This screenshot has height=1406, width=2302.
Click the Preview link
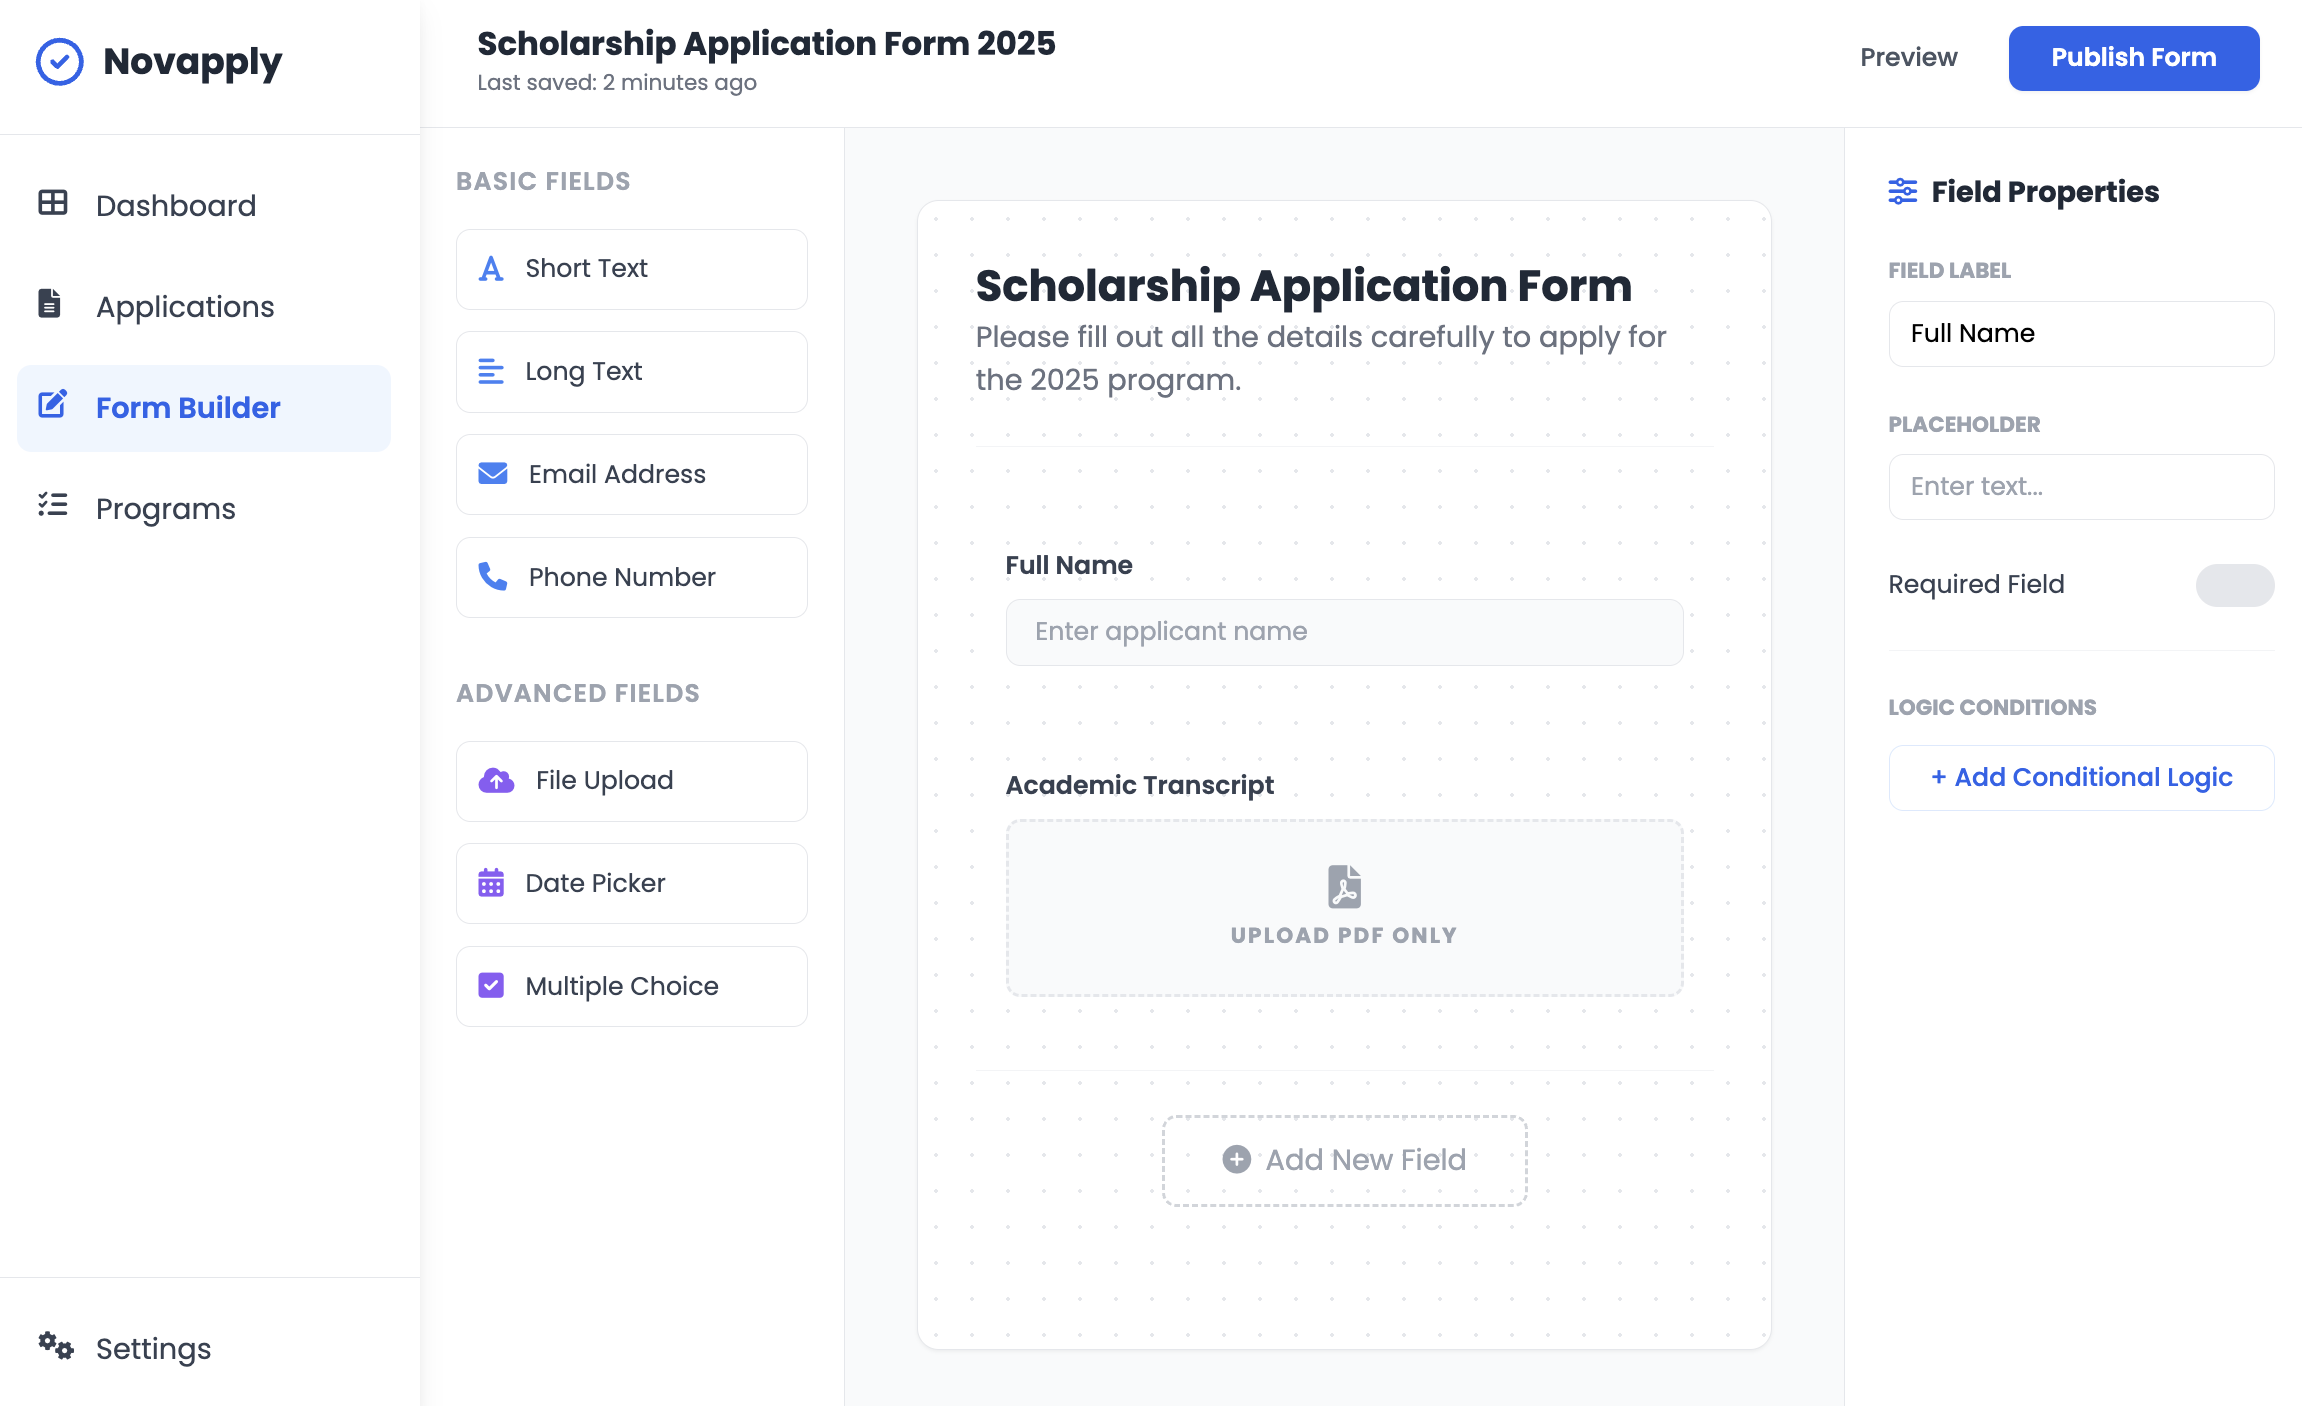point(1908,58)
